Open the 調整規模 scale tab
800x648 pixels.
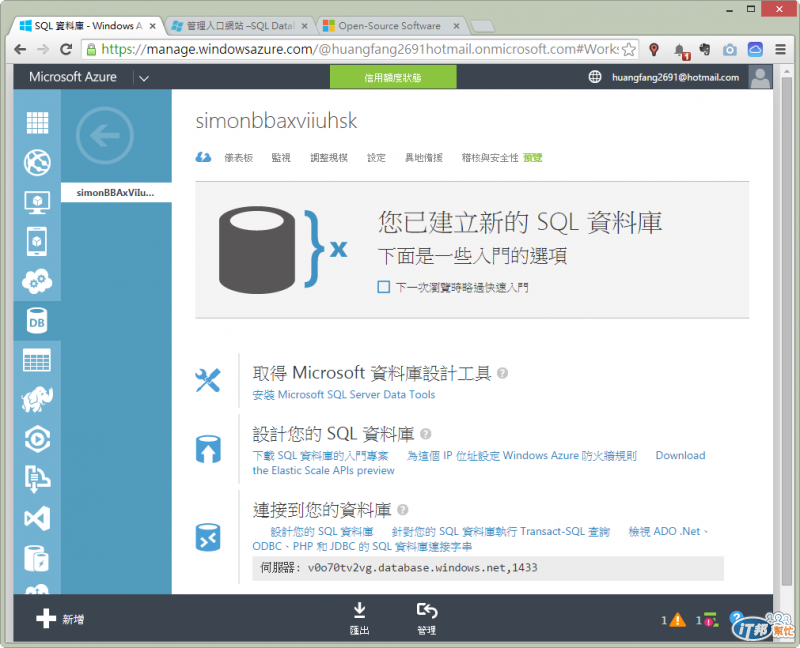click(x=329, y=158)
